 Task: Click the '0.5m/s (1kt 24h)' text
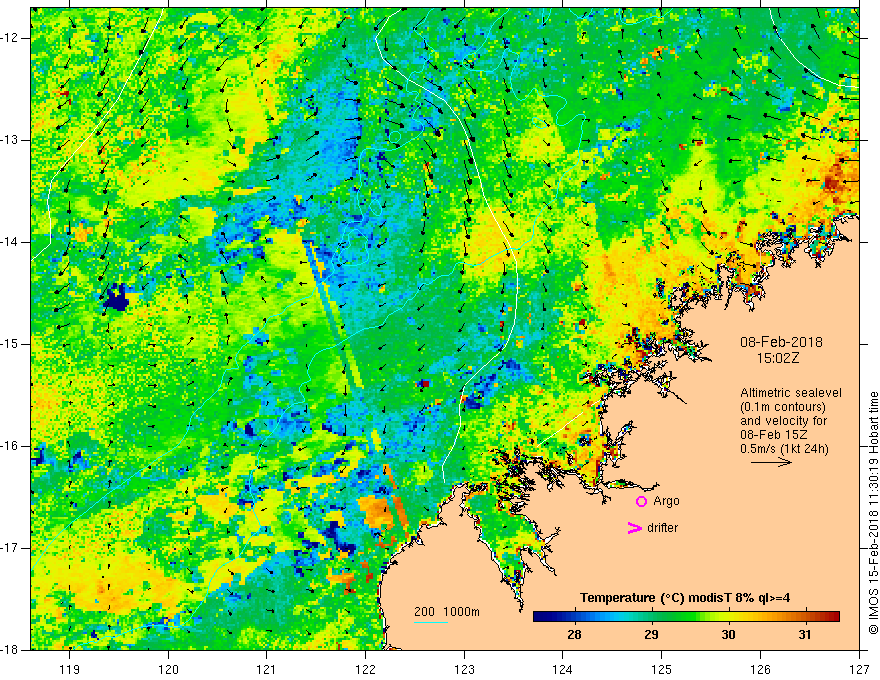point(784,449)
